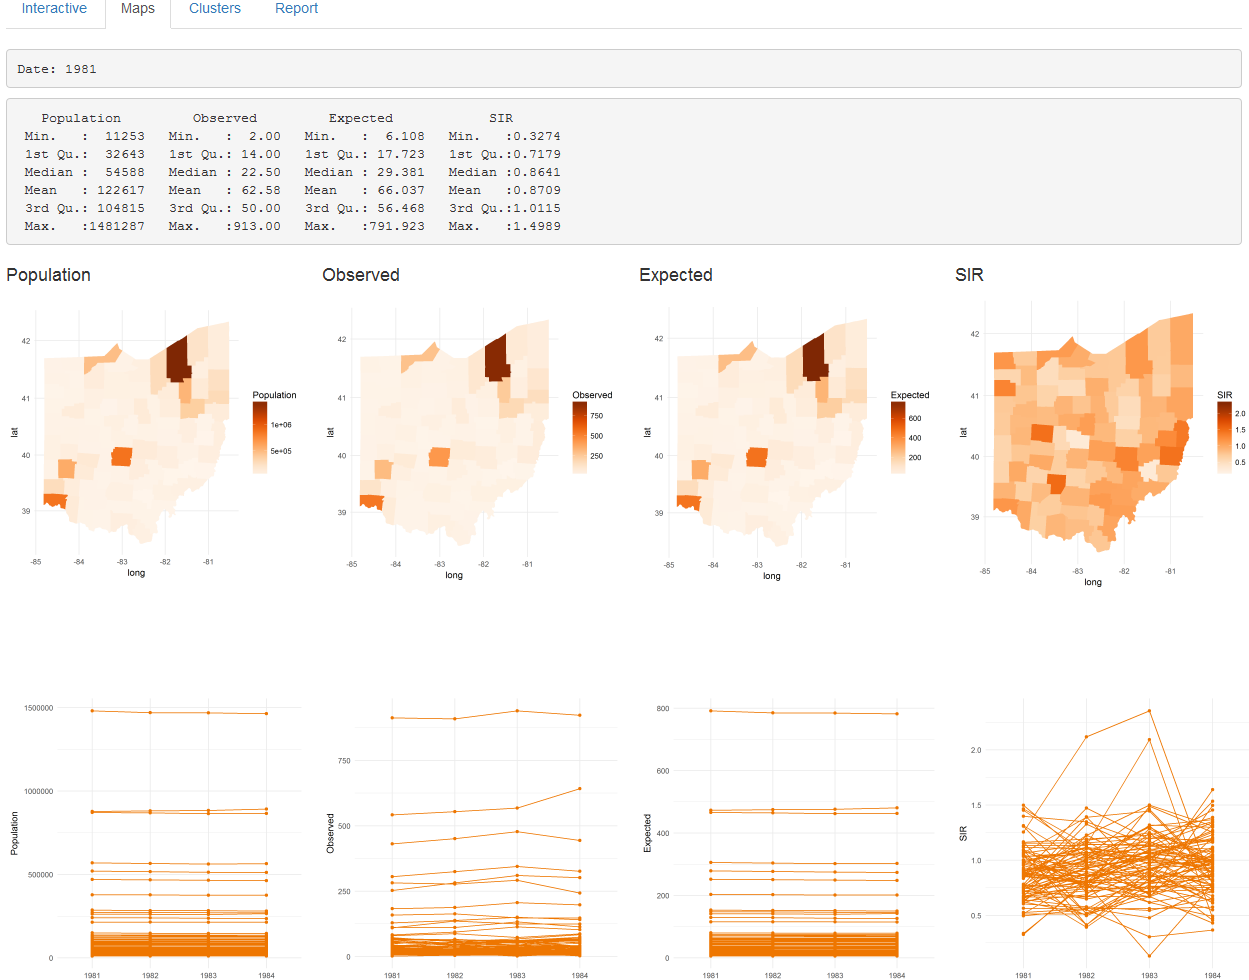The image size is (1249, 980).
Task: Click the Population time series line chart
Action: (x=180, y=830)
